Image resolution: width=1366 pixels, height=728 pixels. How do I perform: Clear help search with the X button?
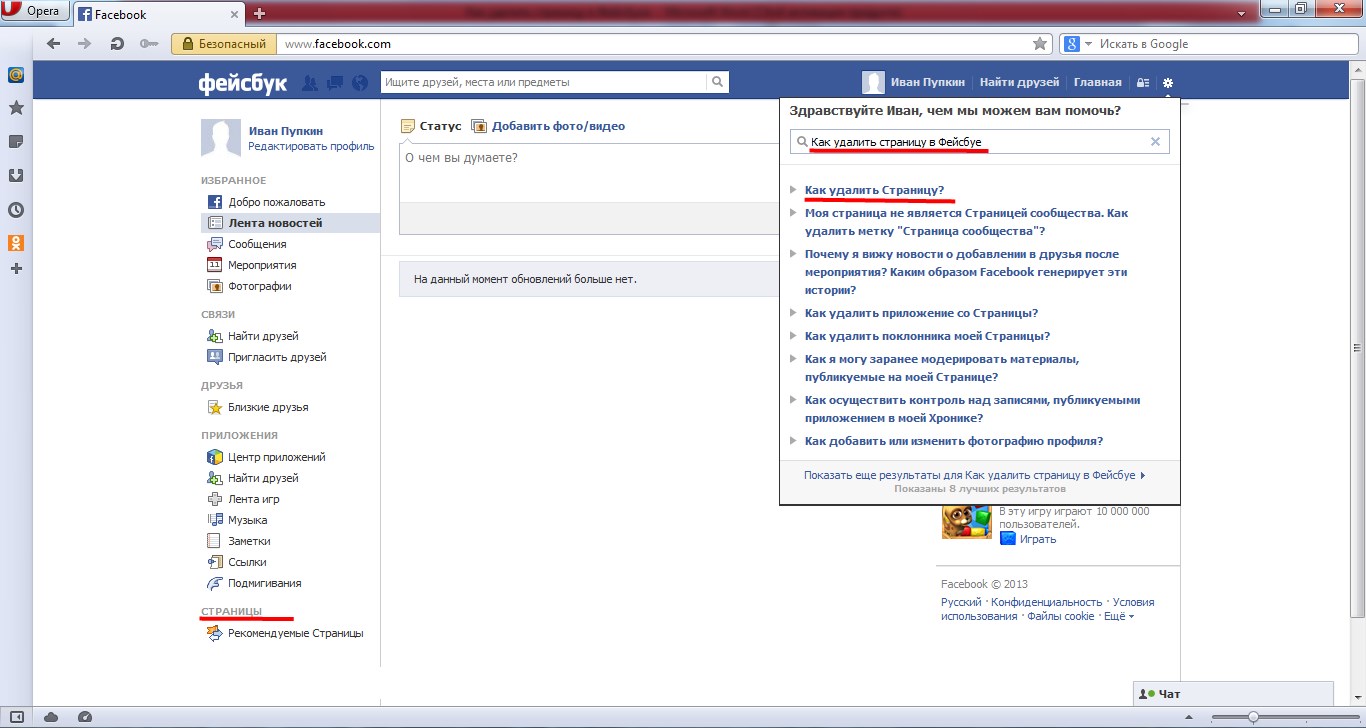click(1155, 142)
